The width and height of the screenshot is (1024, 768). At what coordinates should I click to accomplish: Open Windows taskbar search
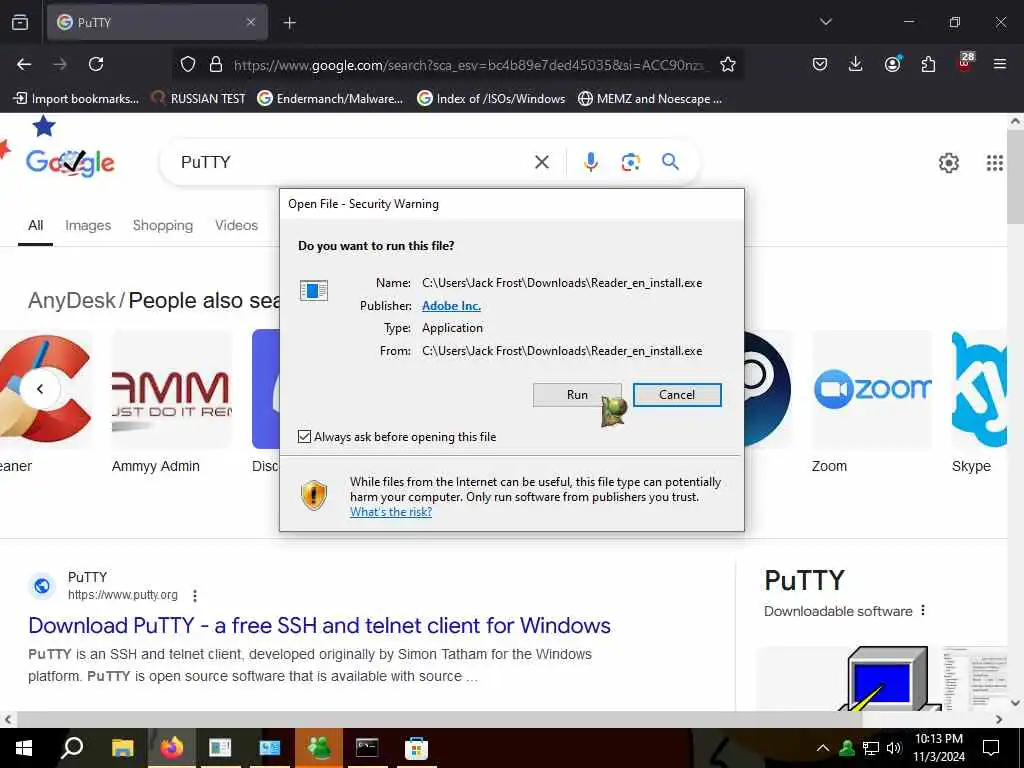coord(72,748)
